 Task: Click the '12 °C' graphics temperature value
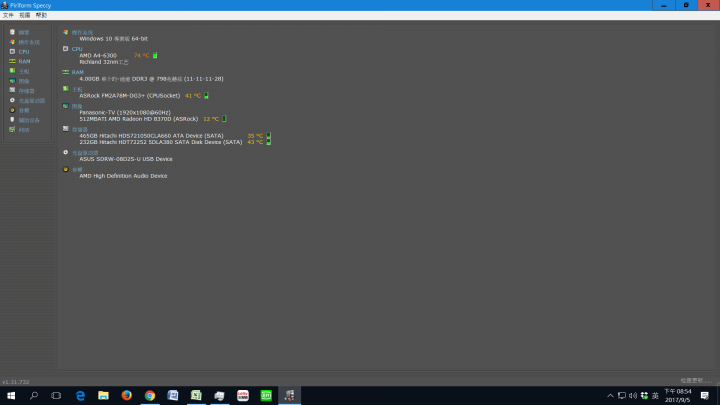[x=211, y=118]
